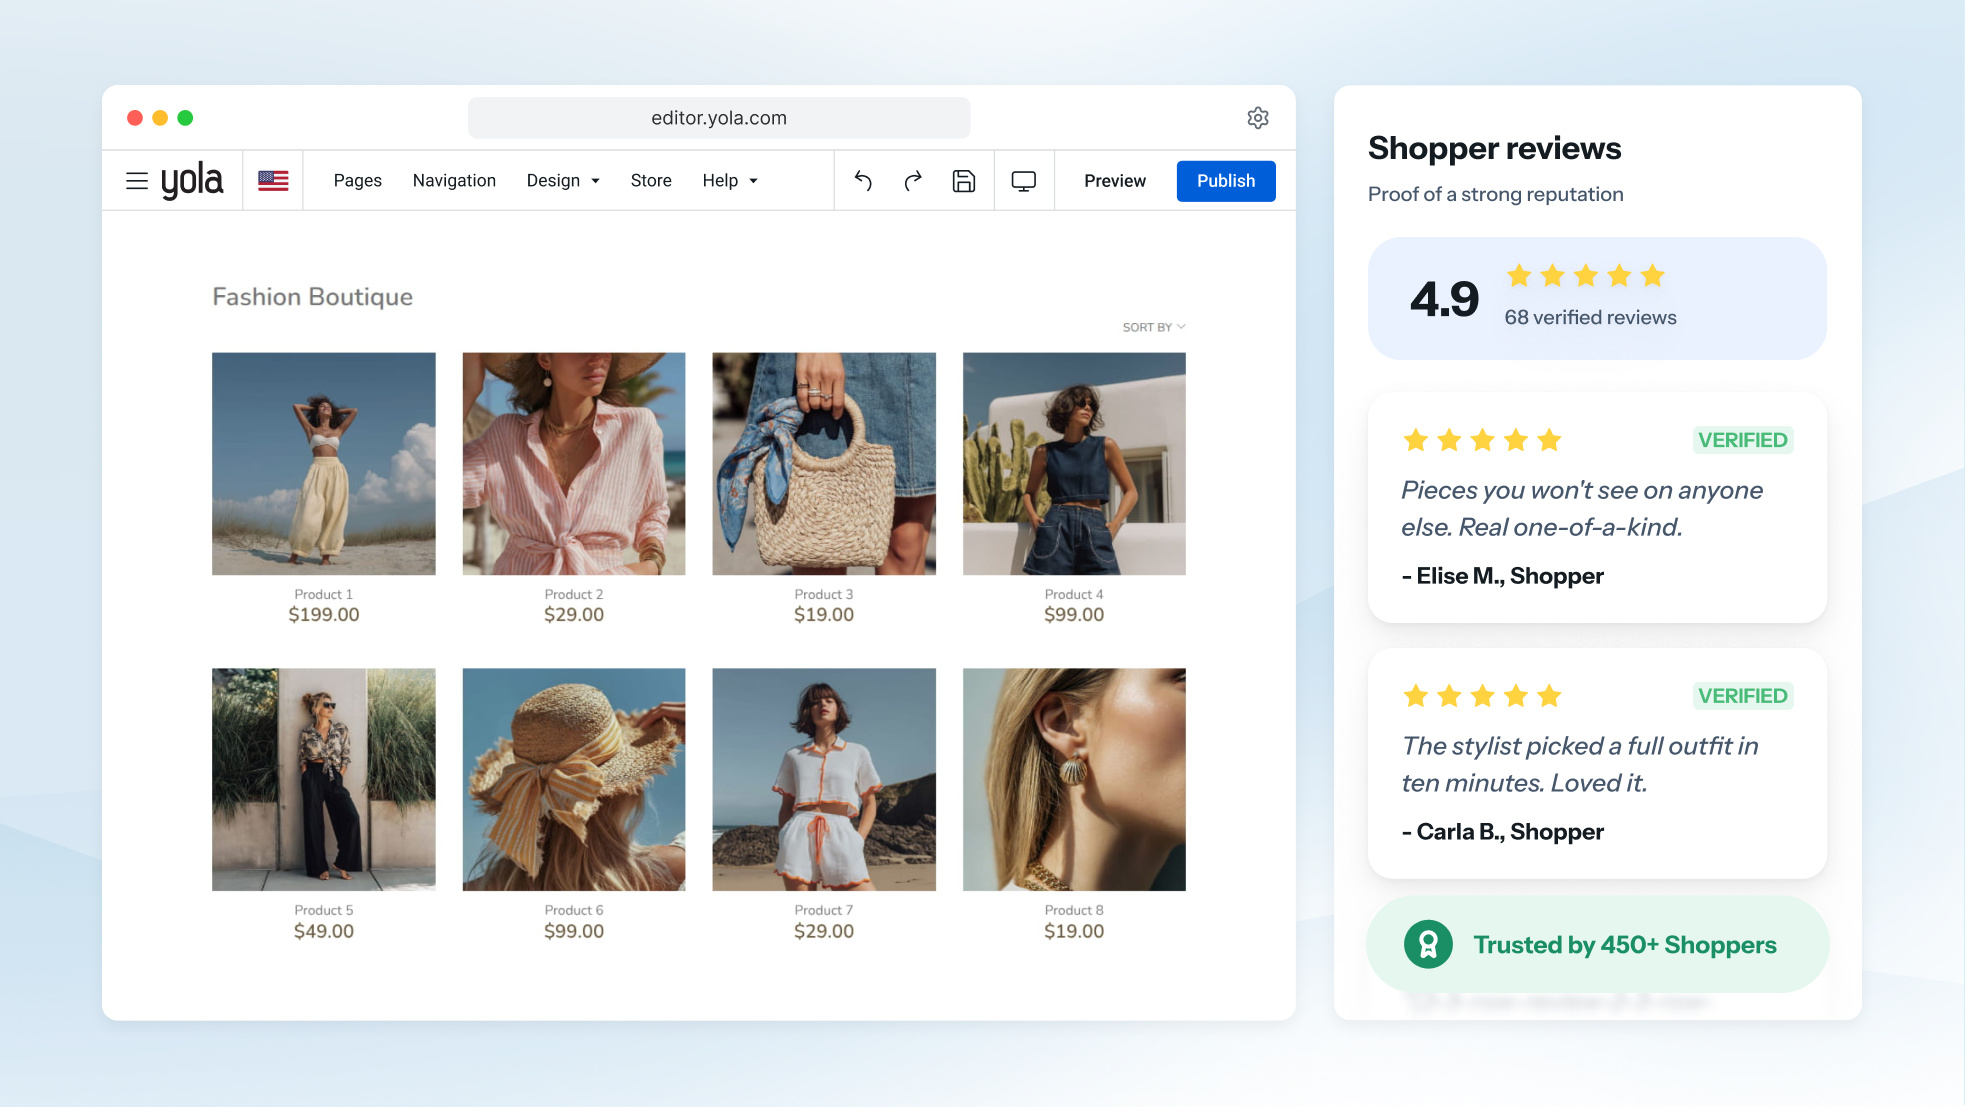Image resolution: width=1965 pixels, height=1107 pixels.
Task: Select Product 5 black pants thumbnail
Action: point(324,779)
